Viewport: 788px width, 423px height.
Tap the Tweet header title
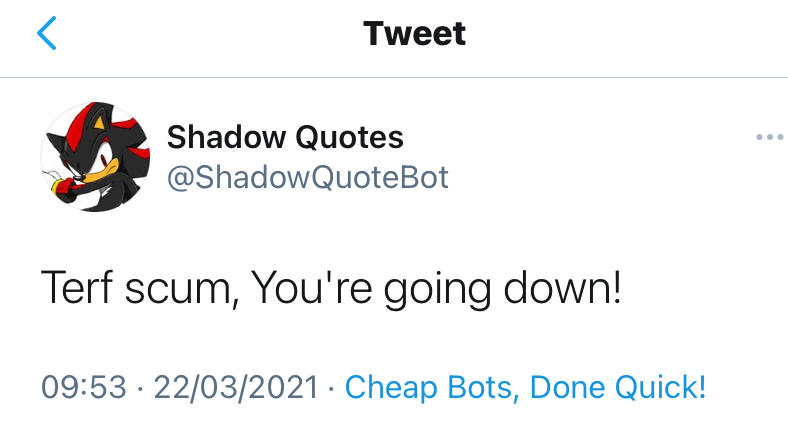tap(414, 34)
